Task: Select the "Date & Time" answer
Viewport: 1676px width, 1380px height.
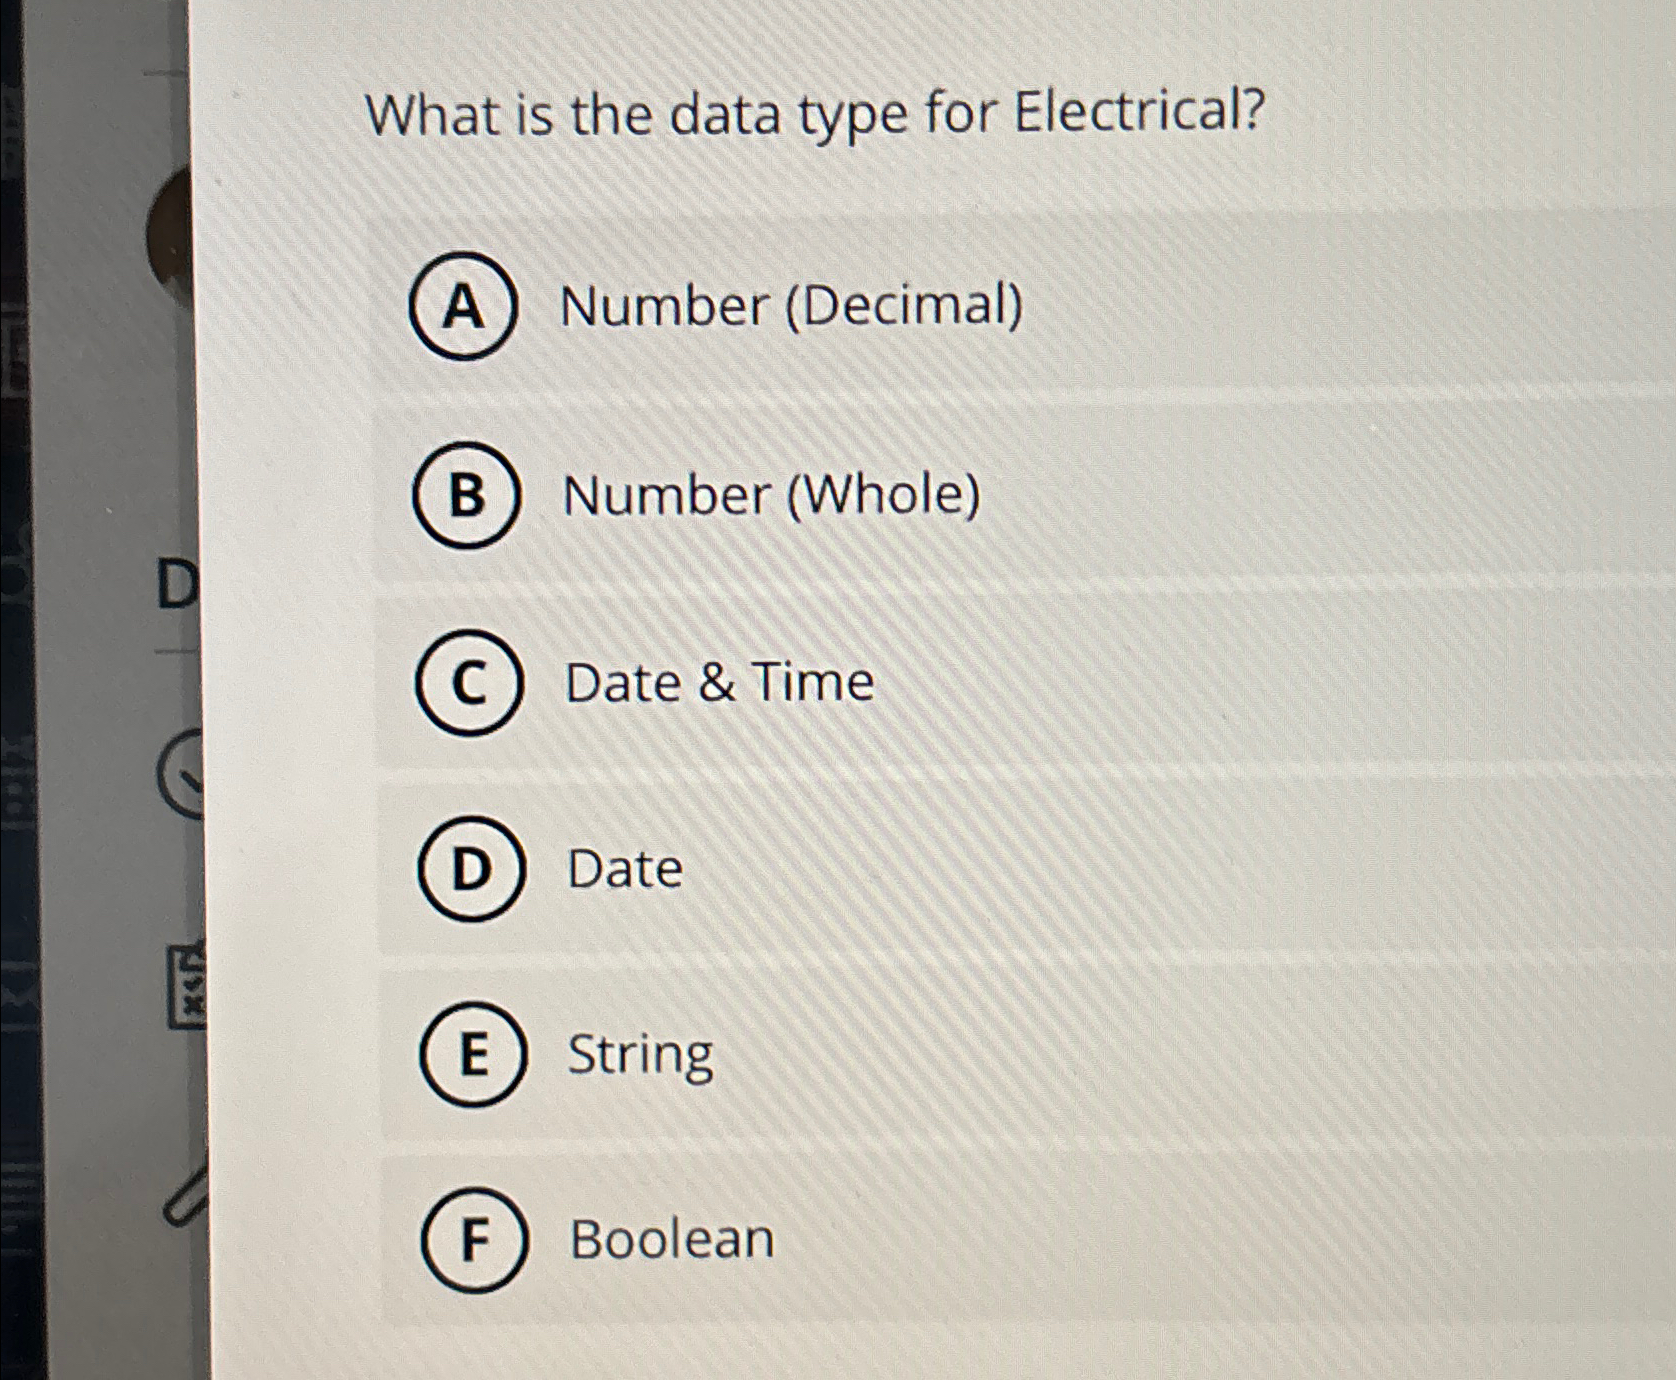Action: point(717,682)
